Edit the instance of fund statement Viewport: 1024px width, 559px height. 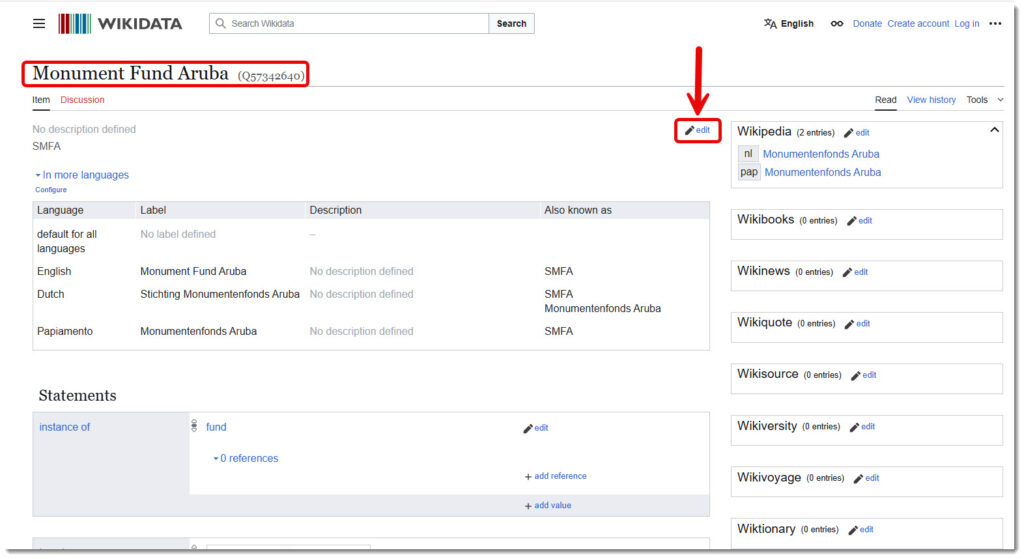pyautogui.click(x=535, y=428)
